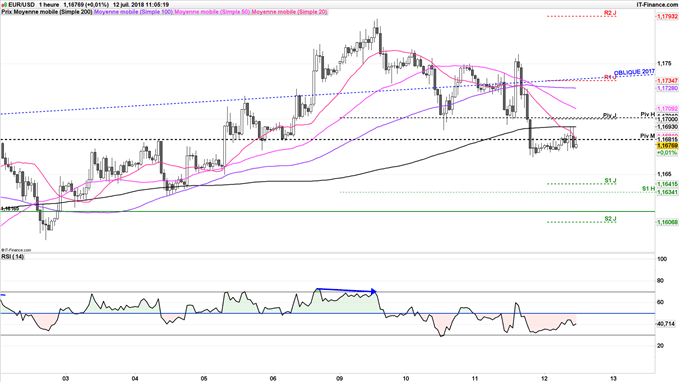The image size is (679, 382).
Task: Click date label 13 on time axis
Action: pyautogui.click(x=613, y=378)
